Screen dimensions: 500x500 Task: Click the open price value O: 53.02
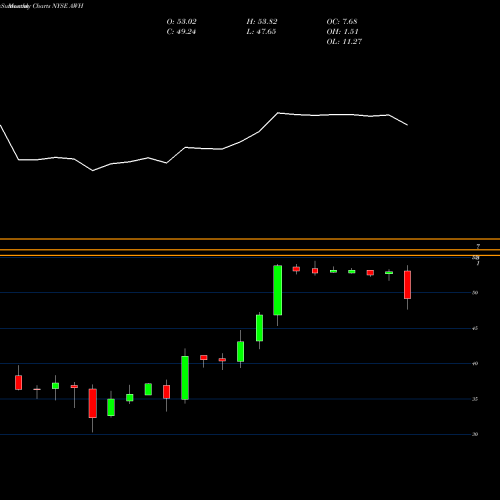181,22
